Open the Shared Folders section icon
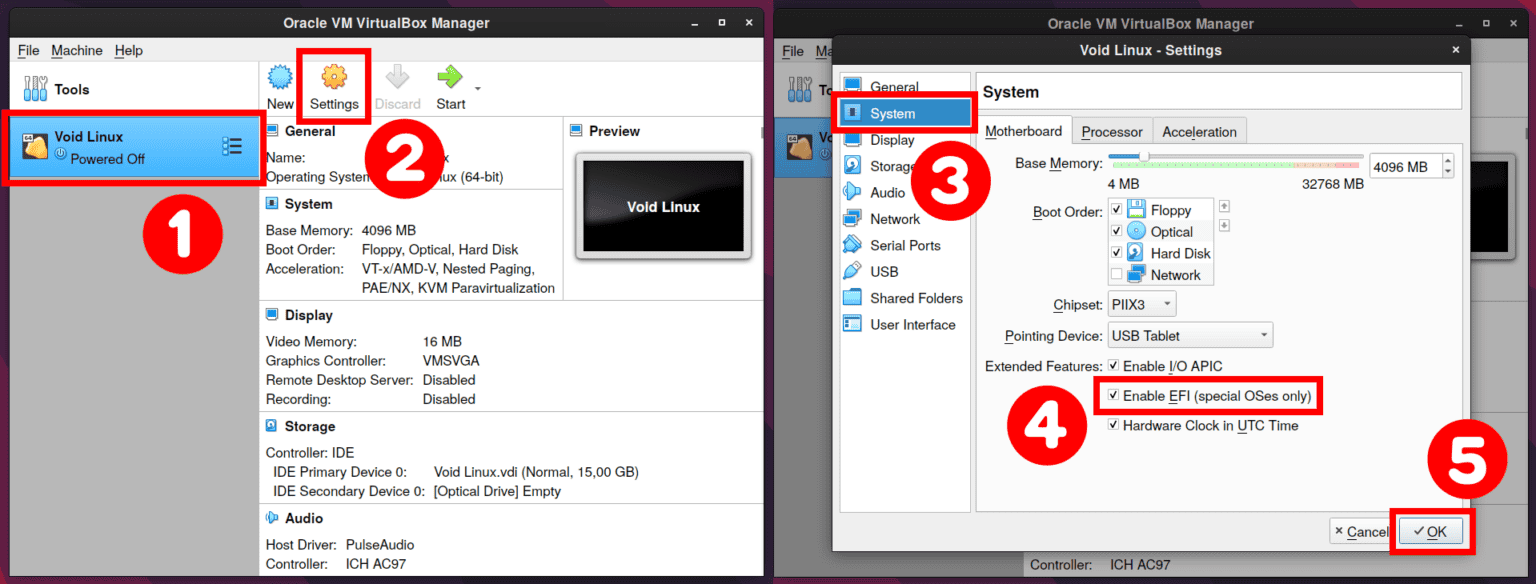This screenshot has height=584, width=1536. pyautogui.click(x=851, y=297)
